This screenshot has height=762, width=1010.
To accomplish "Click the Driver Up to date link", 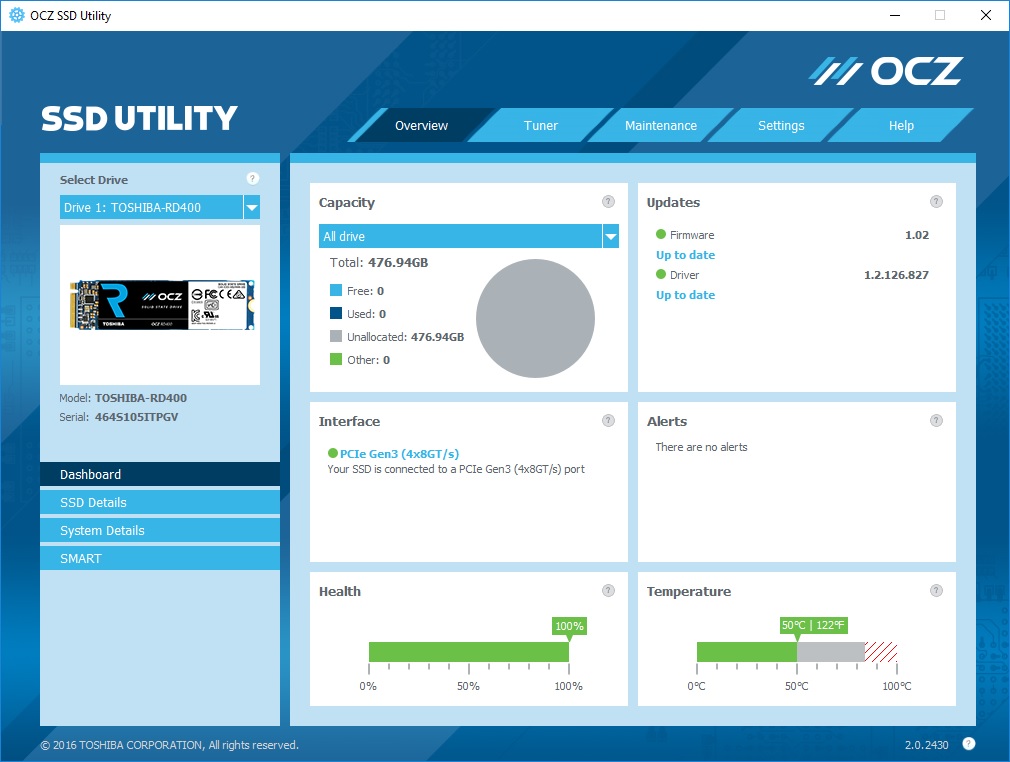I will pyautogui.click(x=685, y=295).
